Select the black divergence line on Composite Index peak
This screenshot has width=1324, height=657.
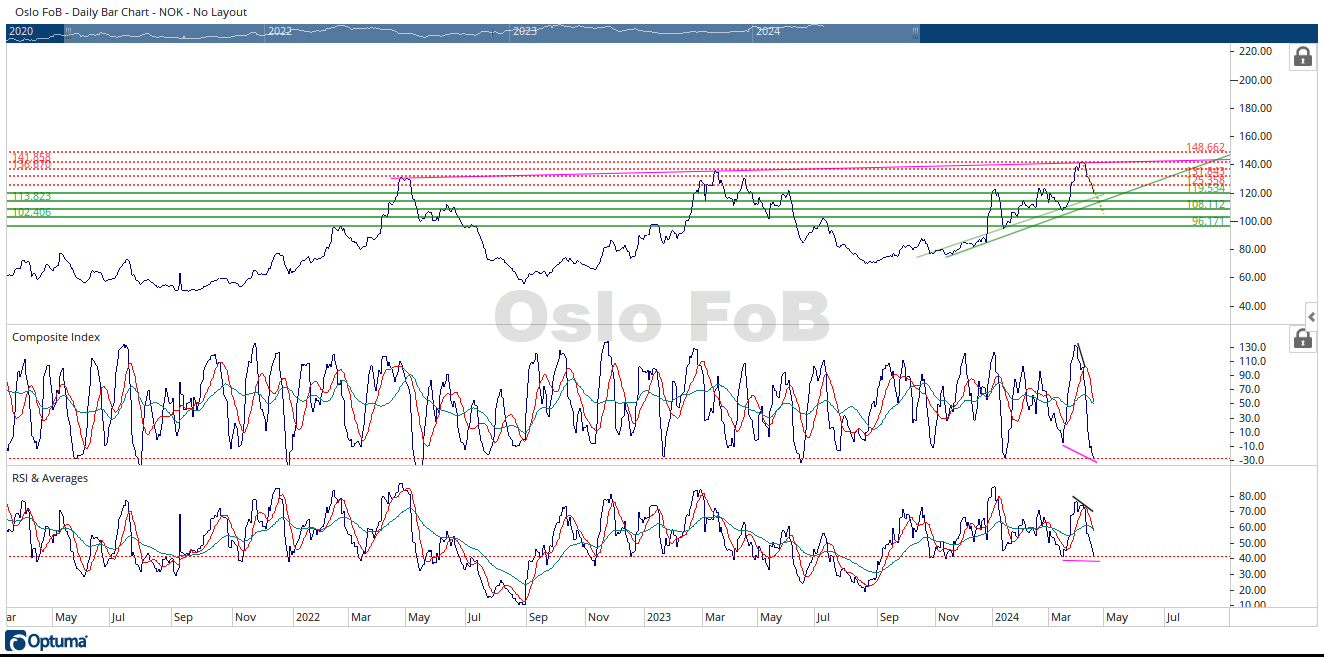pos(1083,355)
